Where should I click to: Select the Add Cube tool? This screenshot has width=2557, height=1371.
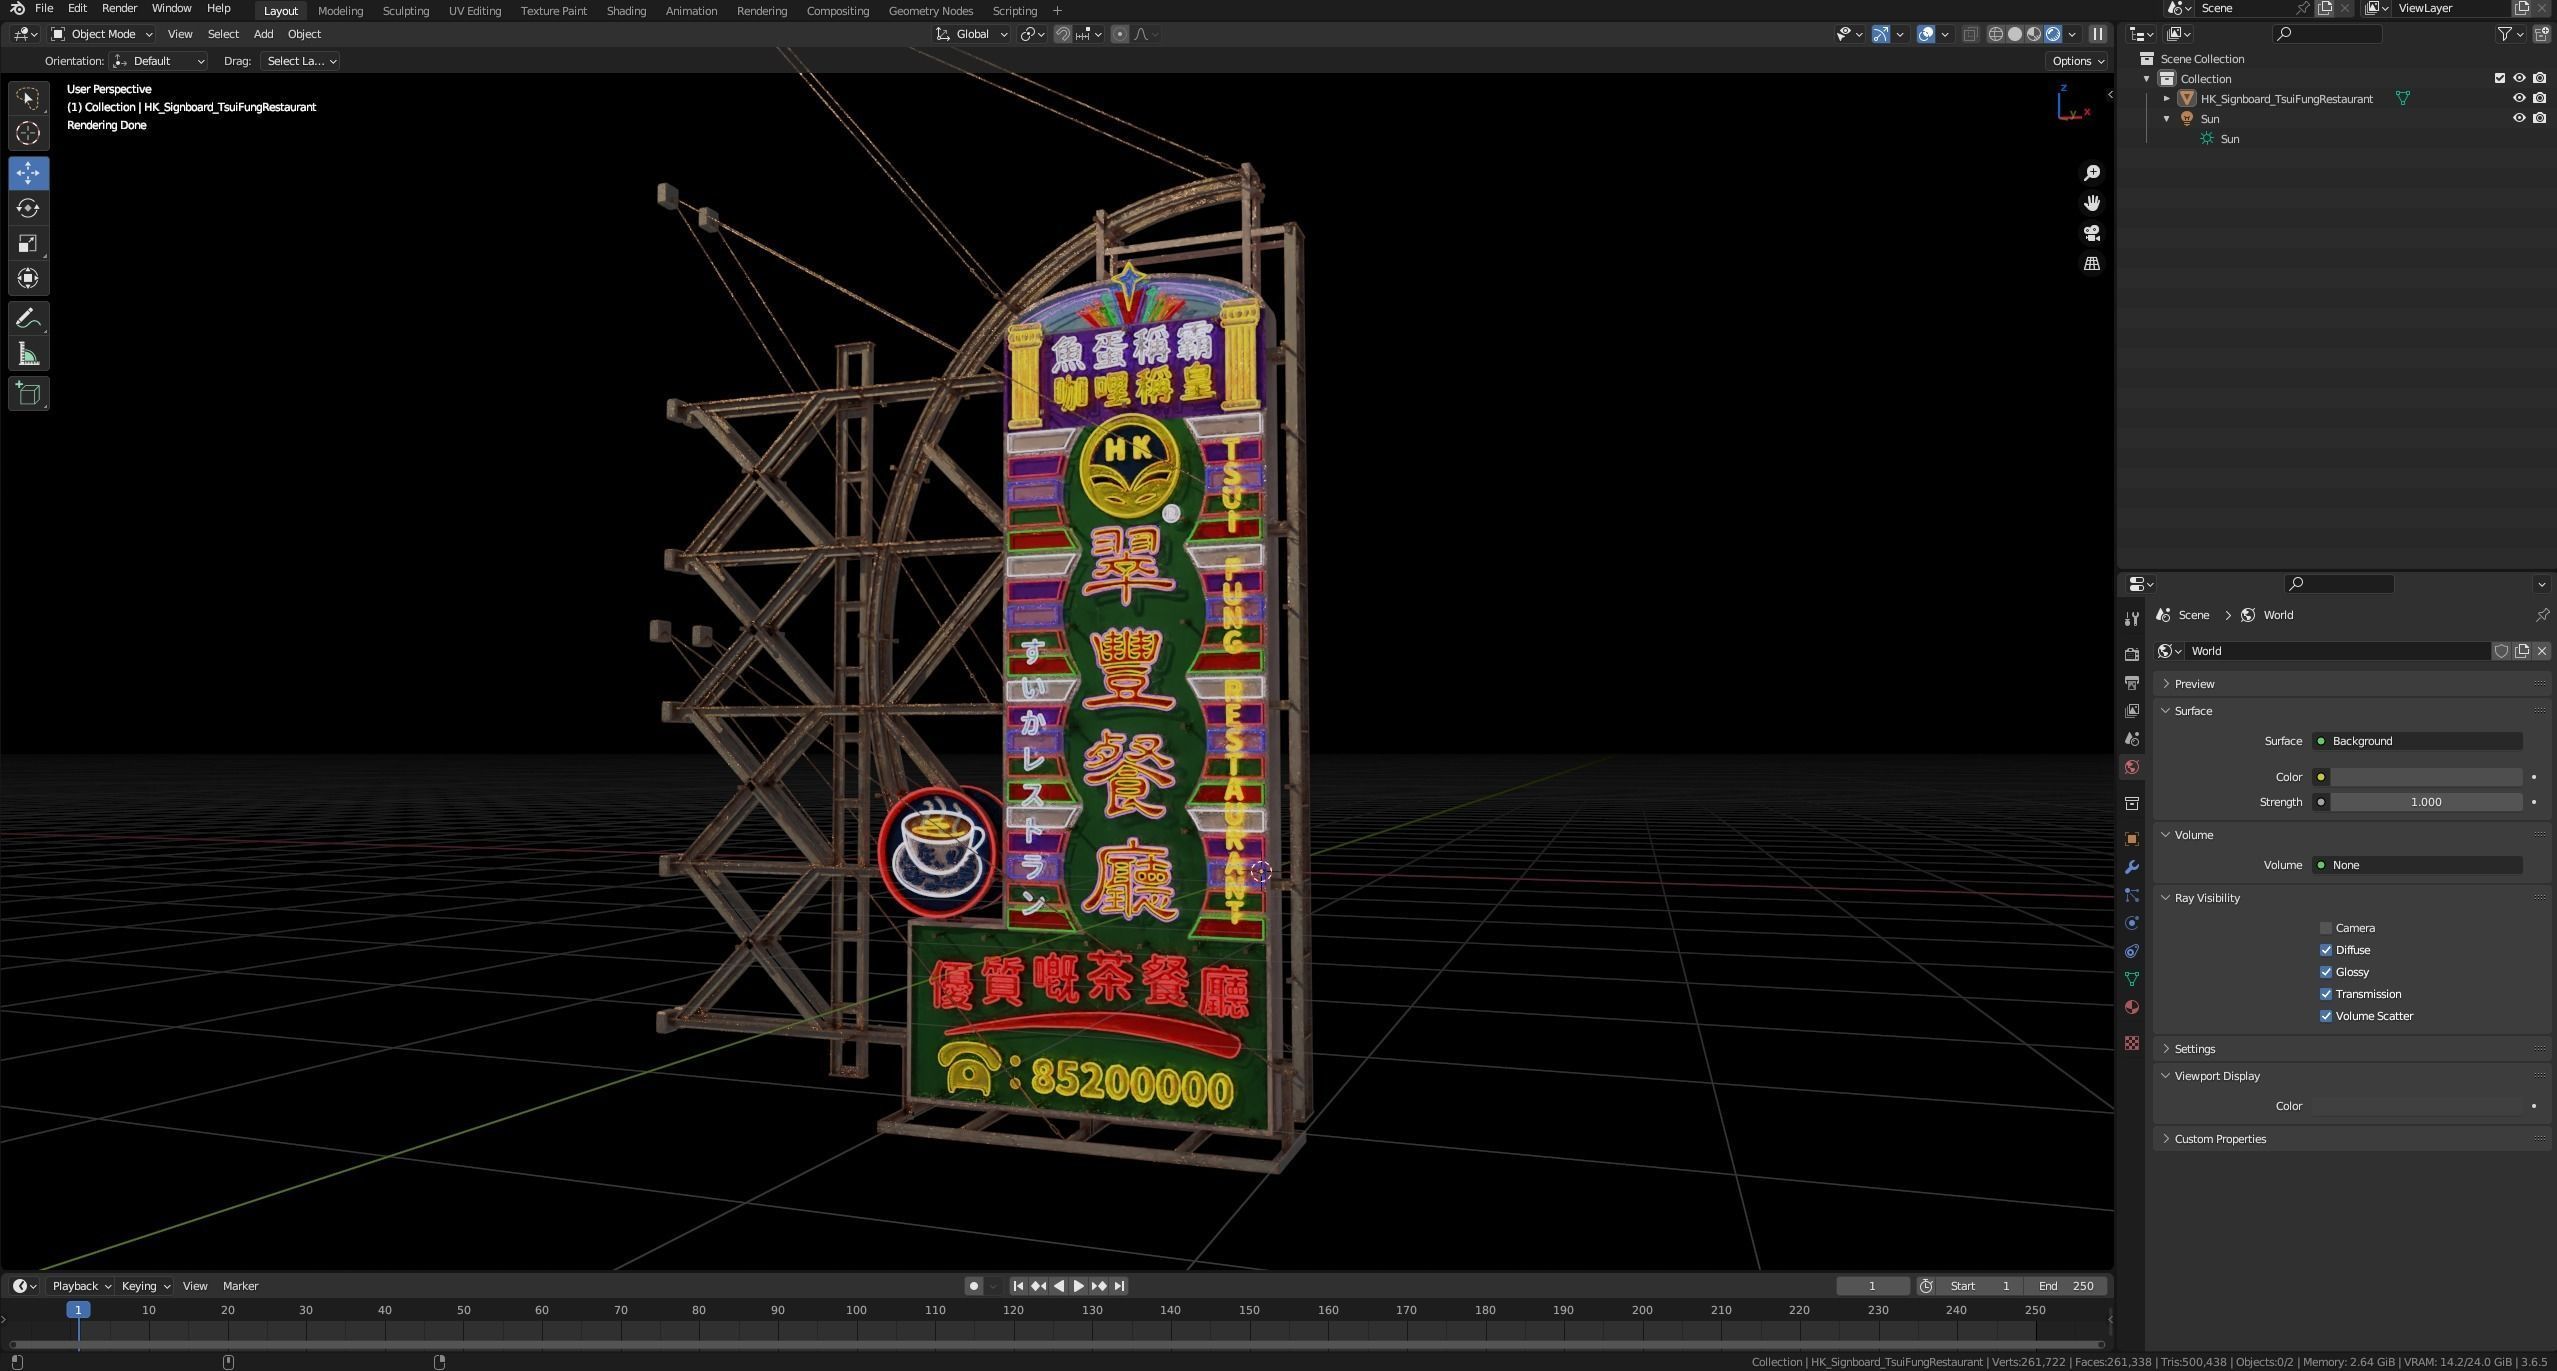pos(28,394)
